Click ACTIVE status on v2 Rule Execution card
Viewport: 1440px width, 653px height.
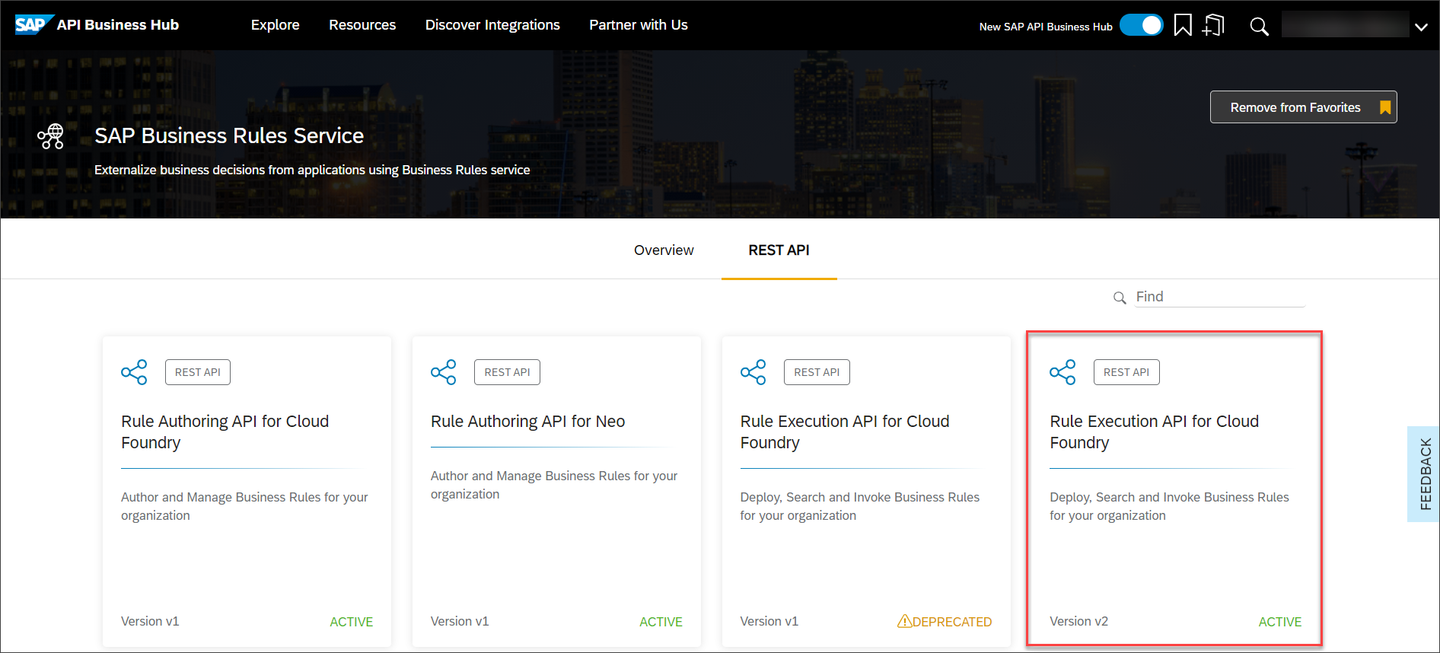click(x=1280, y=622)
